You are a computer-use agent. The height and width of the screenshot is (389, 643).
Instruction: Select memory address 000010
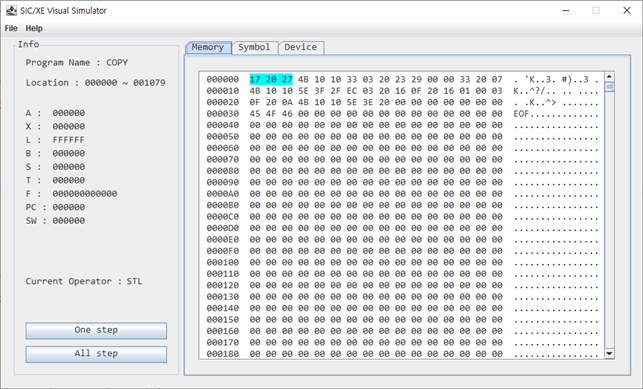click(x=223, y=91)
